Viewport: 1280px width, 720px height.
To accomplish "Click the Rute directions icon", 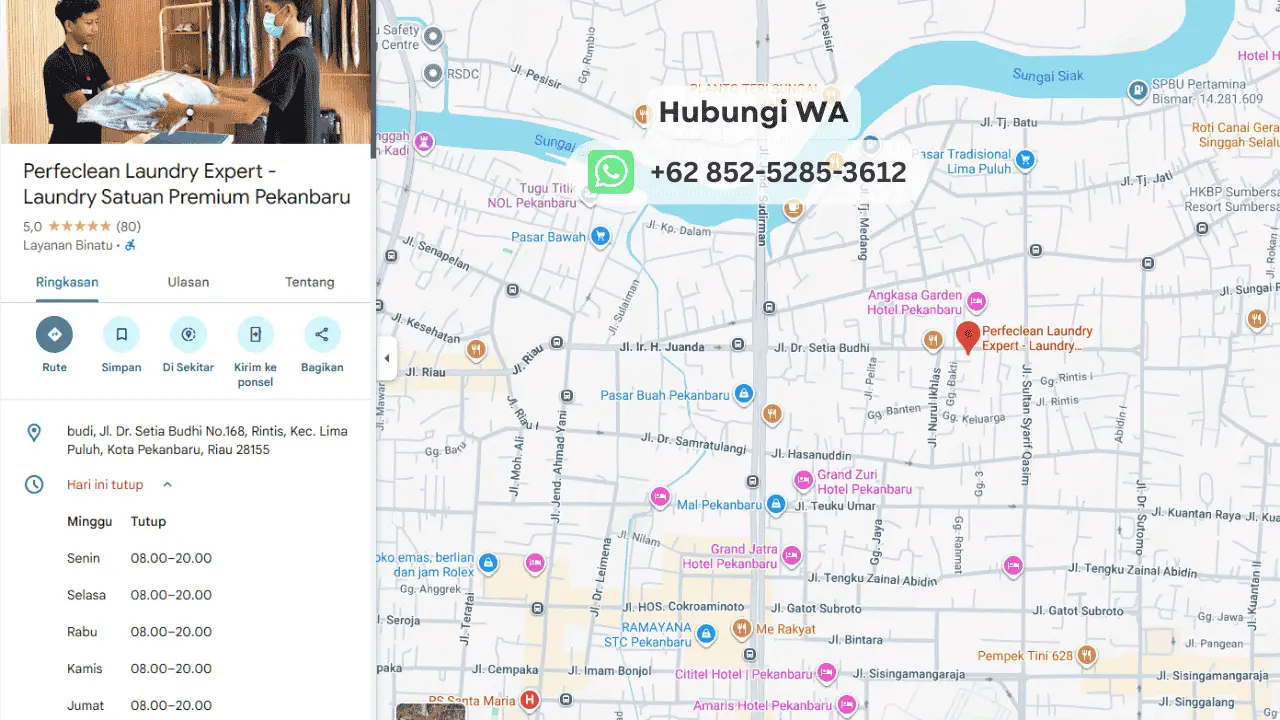I will pos(54,334).
